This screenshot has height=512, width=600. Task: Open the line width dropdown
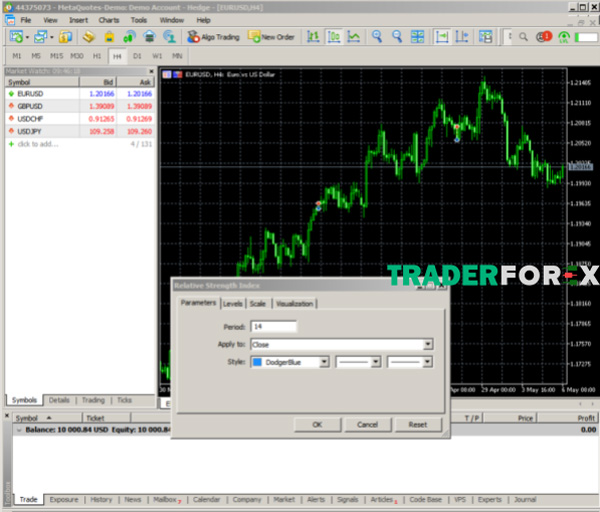(x=428, y=362)
